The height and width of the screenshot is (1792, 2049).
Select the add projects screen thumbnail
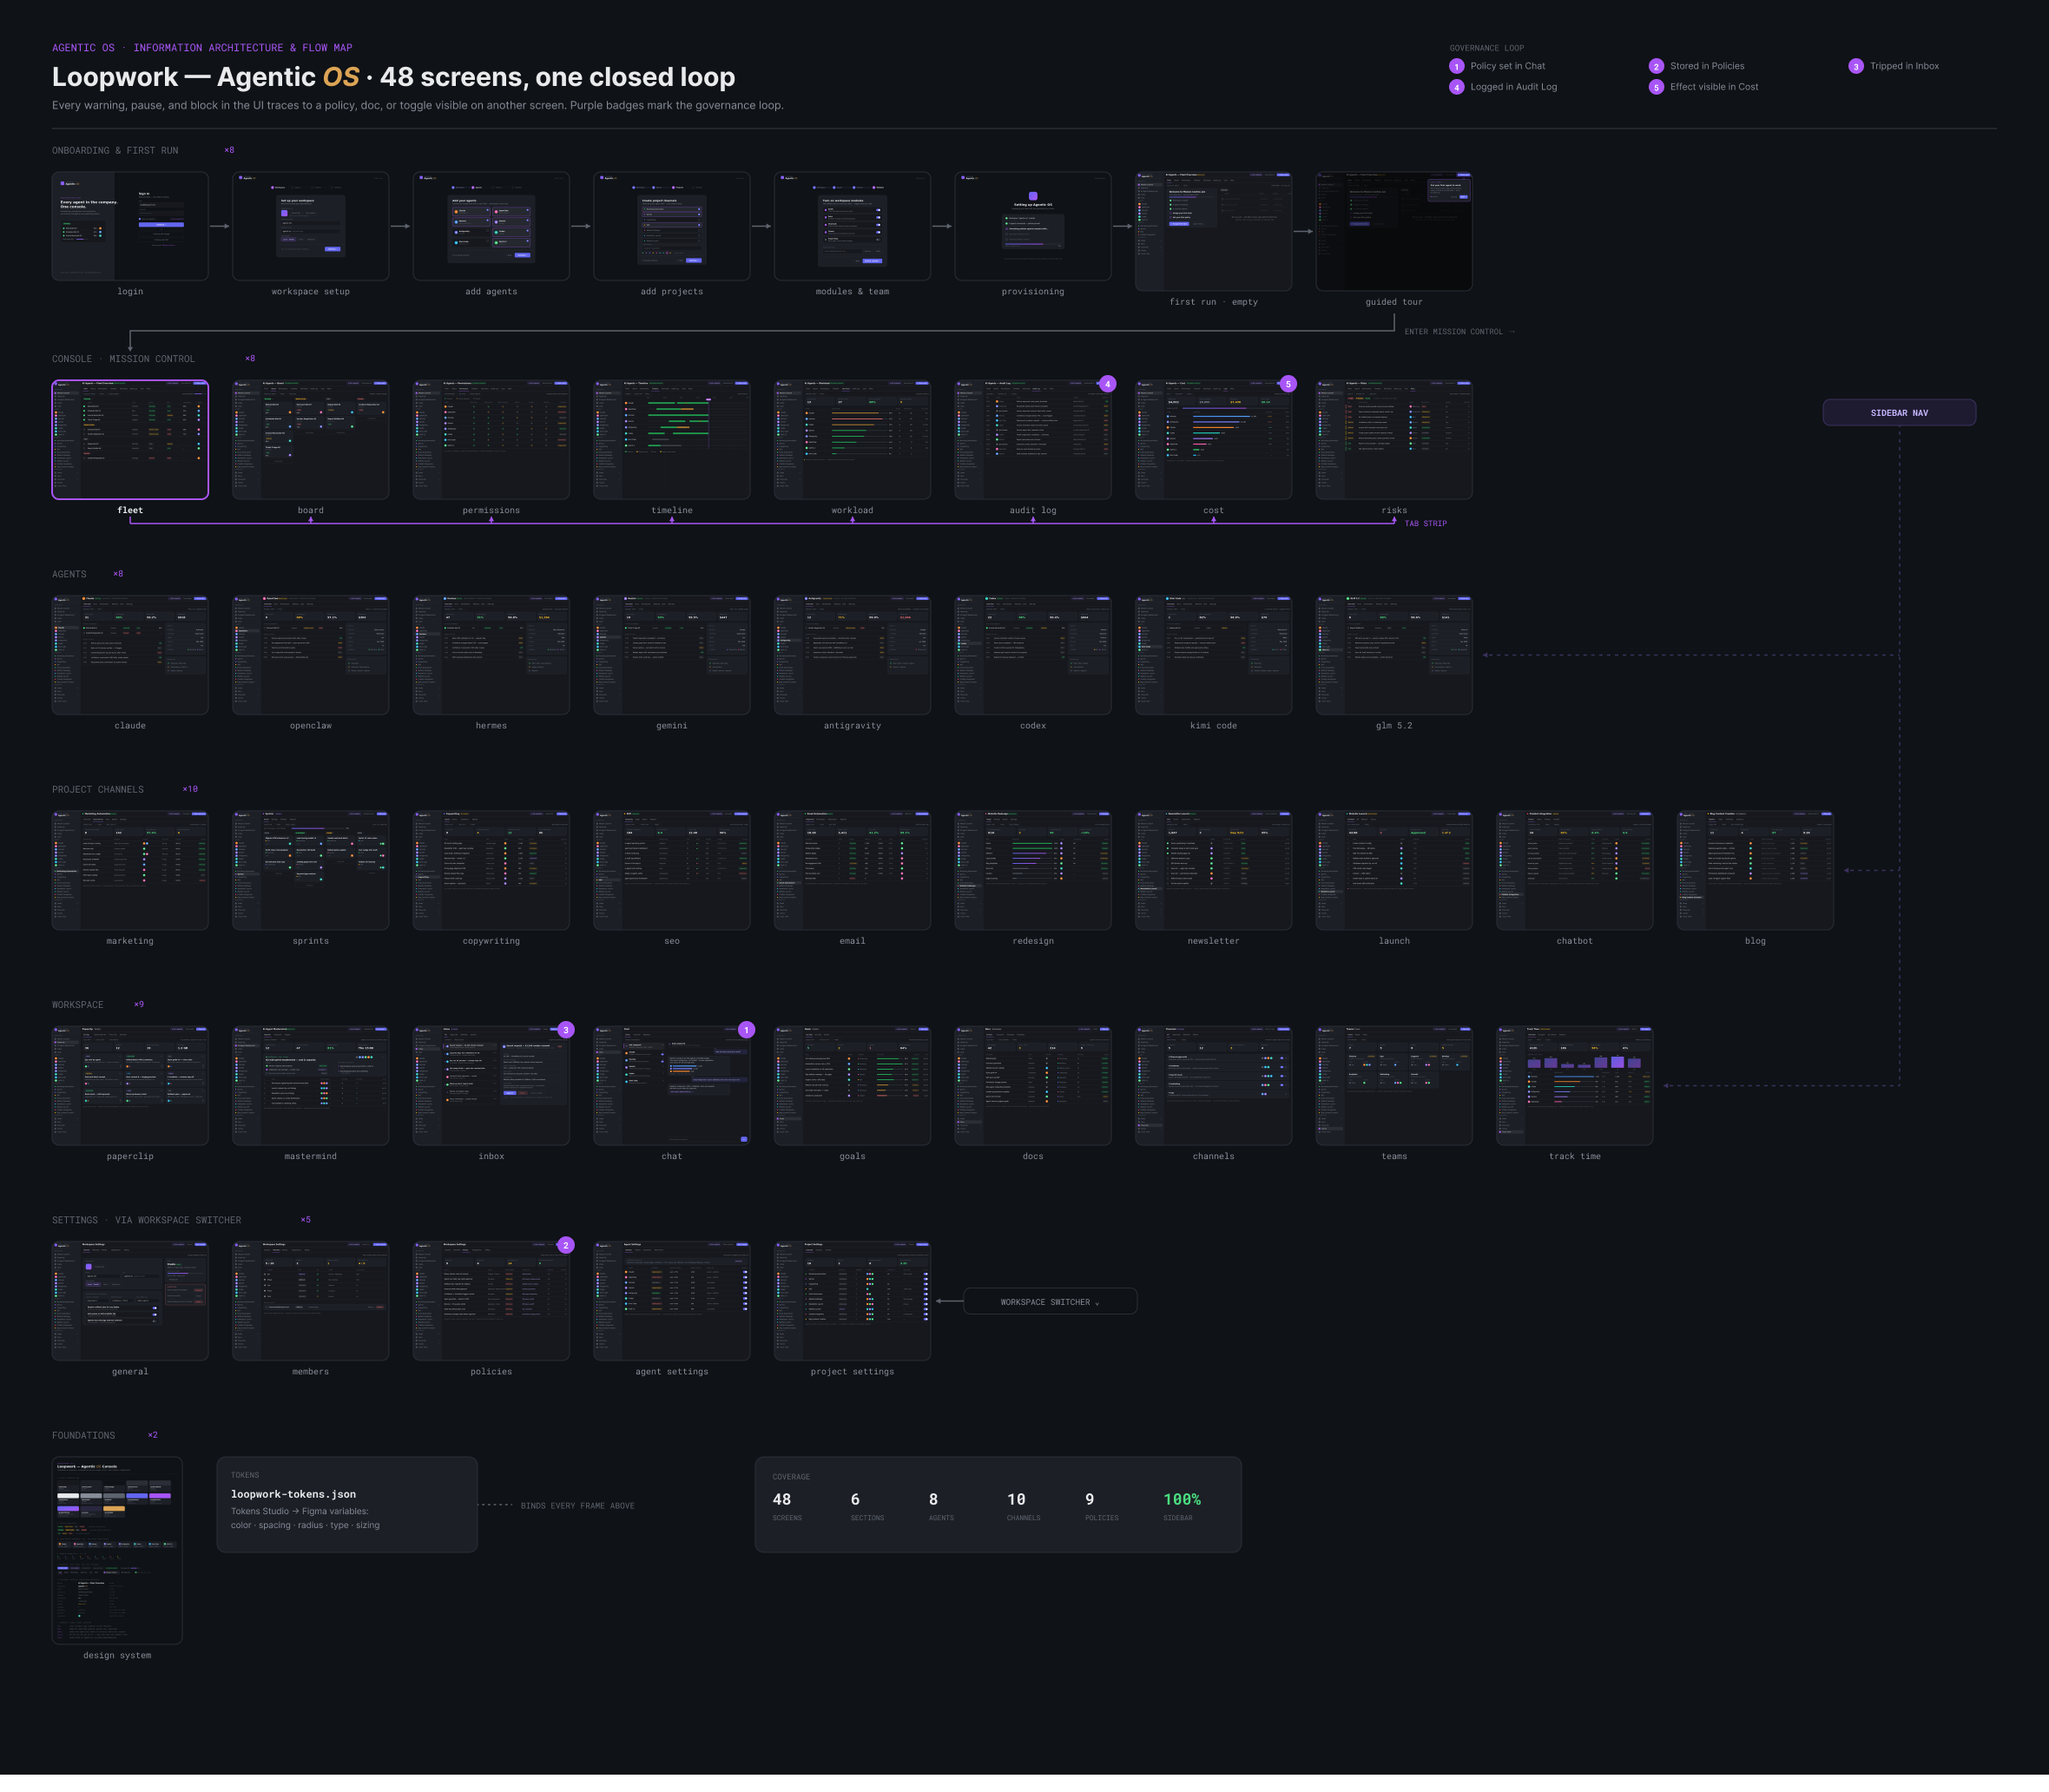click(x=672, y=226)
